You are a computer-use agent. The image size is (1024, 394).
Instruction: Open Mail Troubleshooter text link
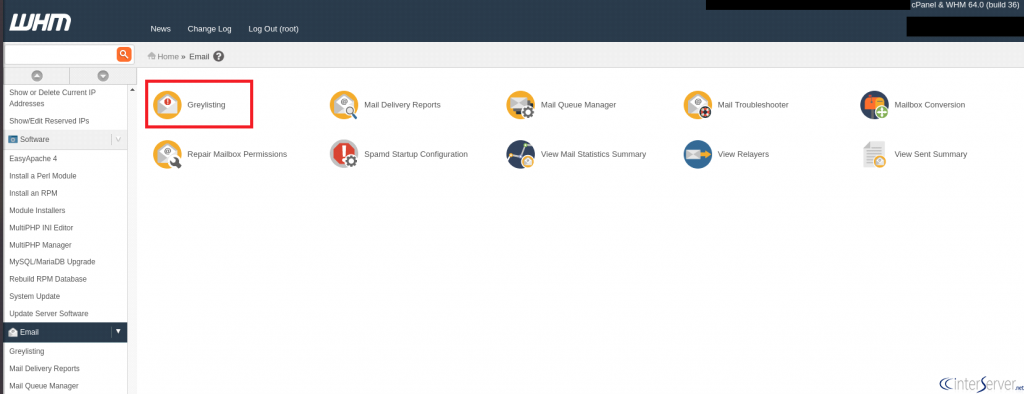(753, 105)
